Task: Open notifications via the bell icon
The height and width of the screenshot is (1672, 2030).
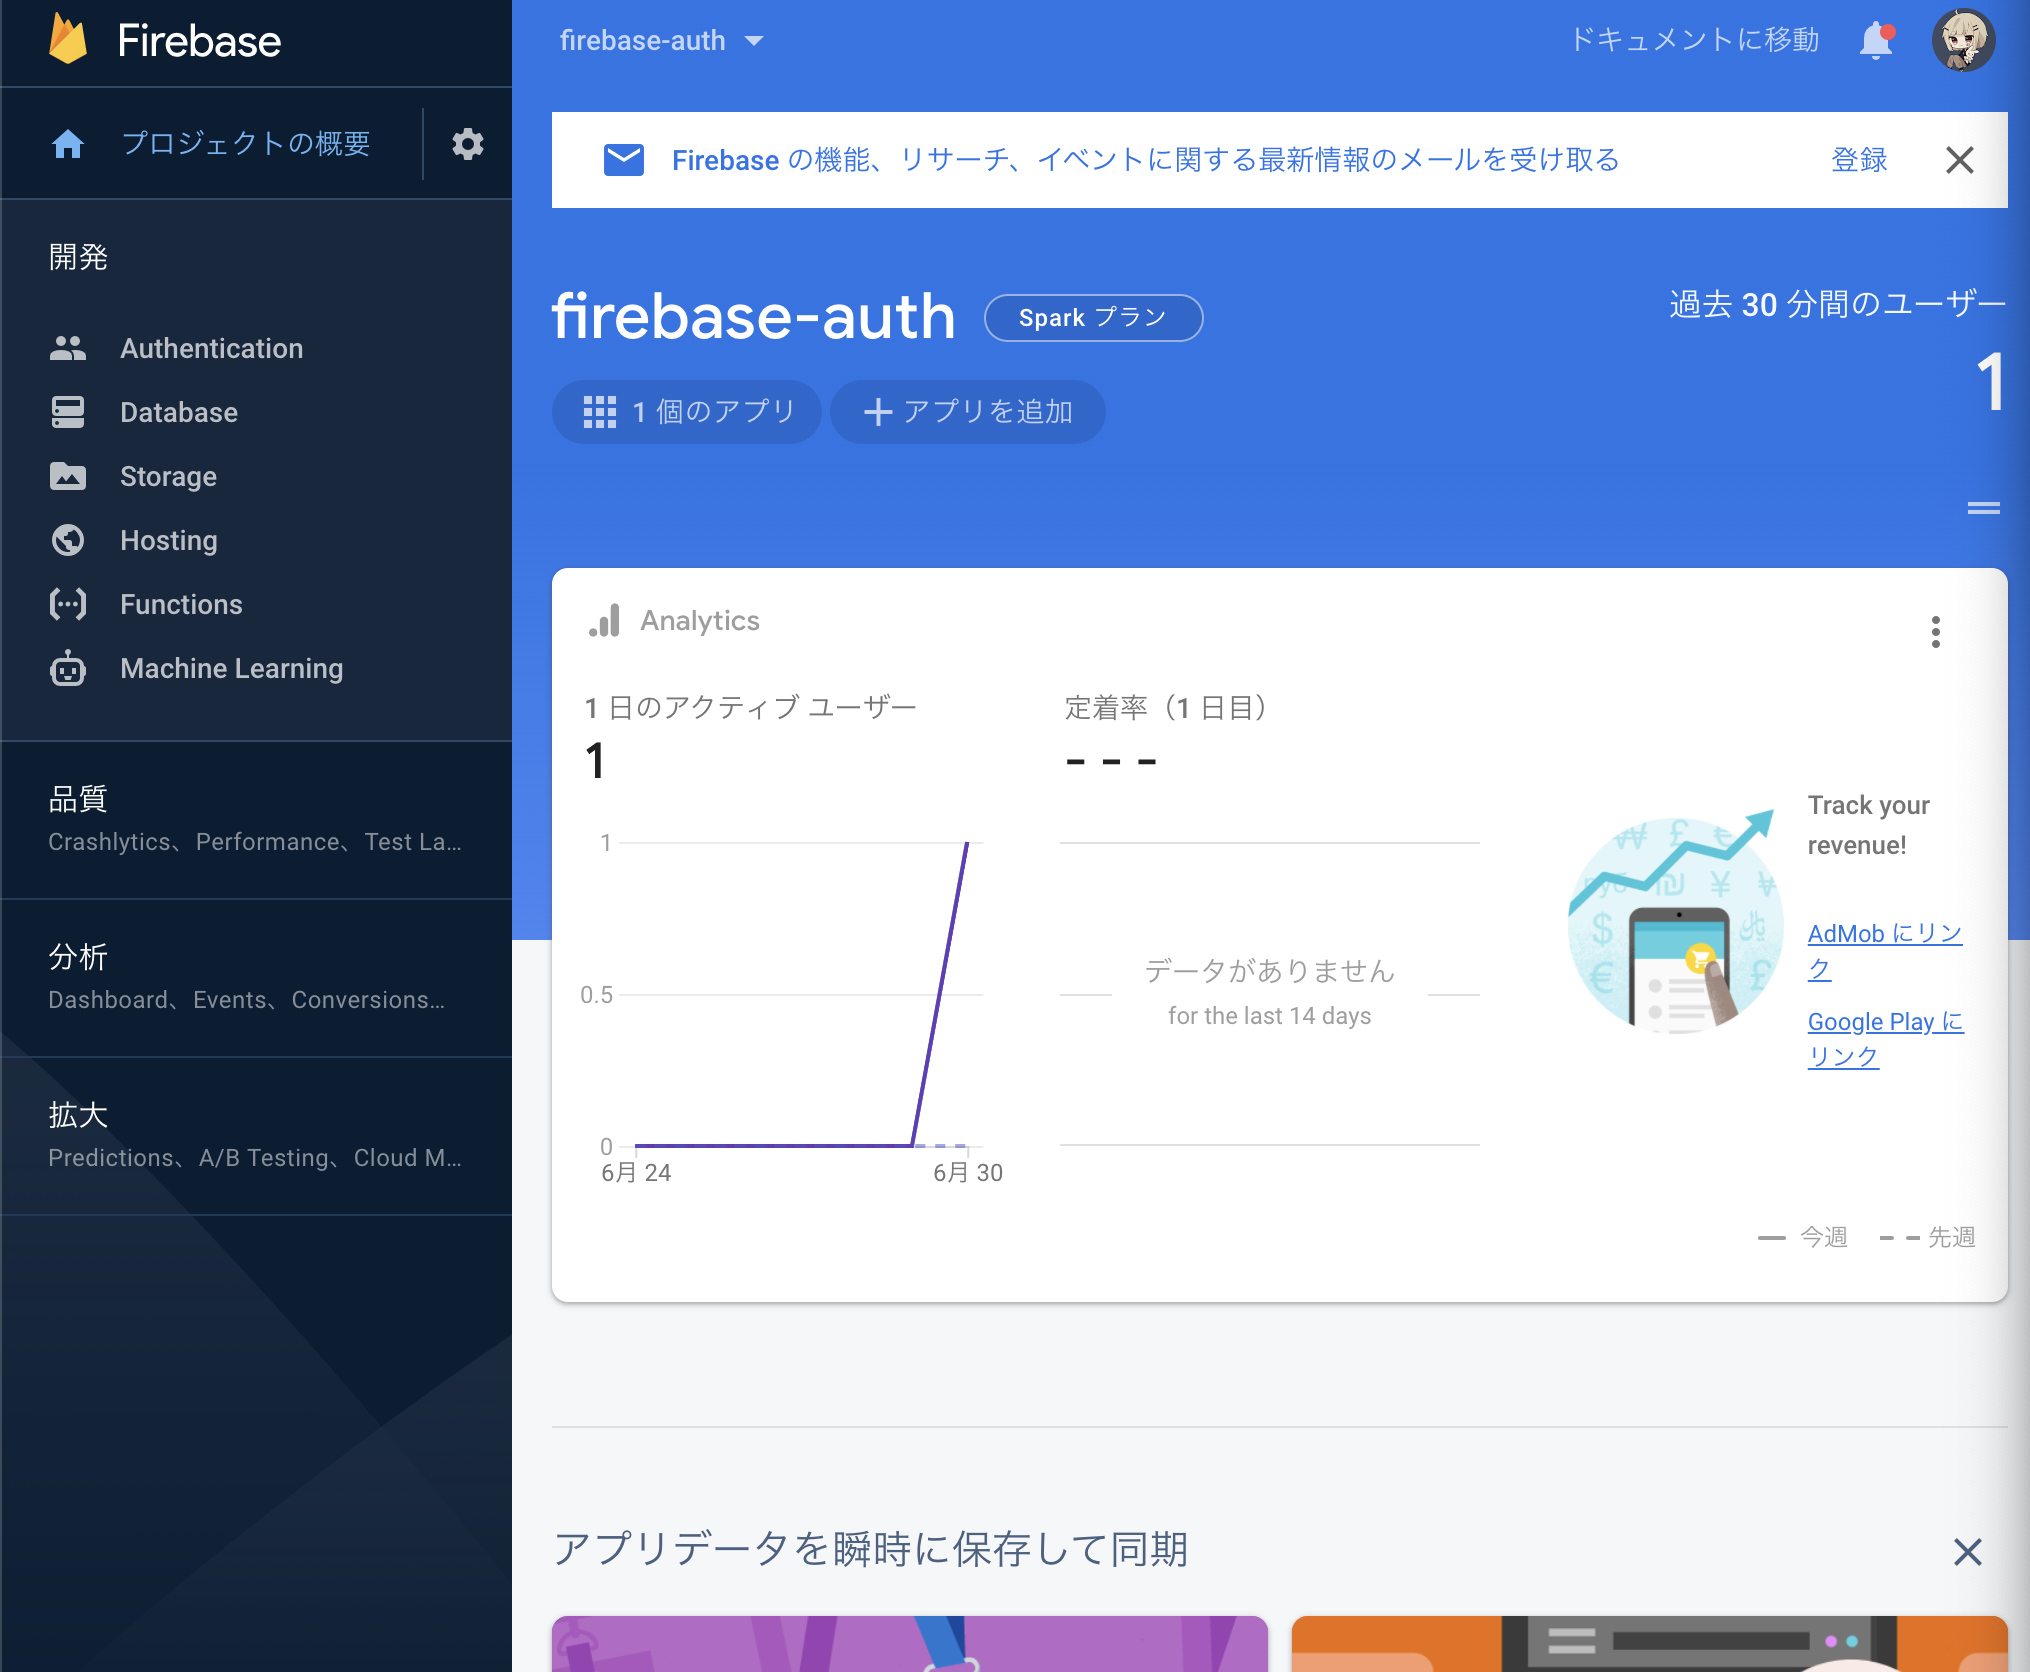Action: [1876, 40]
